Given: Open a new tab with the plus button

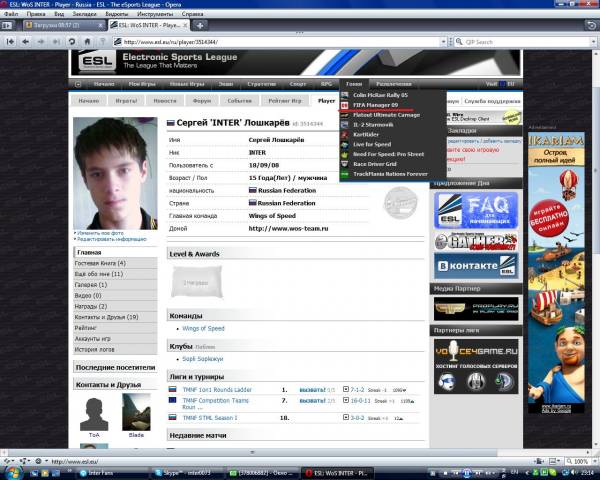Looking at the screenshot, I should pos(200,26).
